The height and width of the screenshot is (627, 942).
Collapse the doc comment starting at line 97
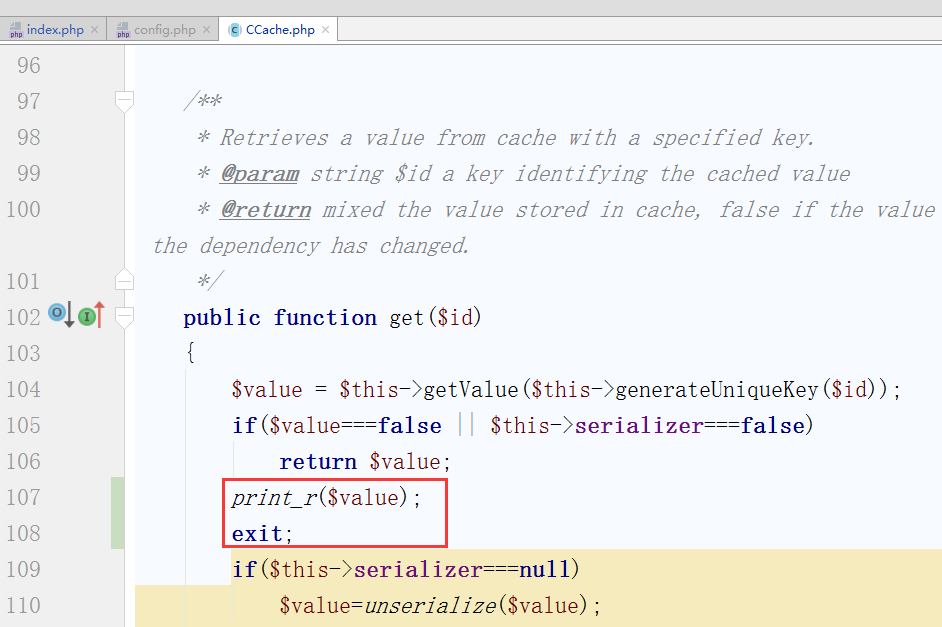pos(124,100)
